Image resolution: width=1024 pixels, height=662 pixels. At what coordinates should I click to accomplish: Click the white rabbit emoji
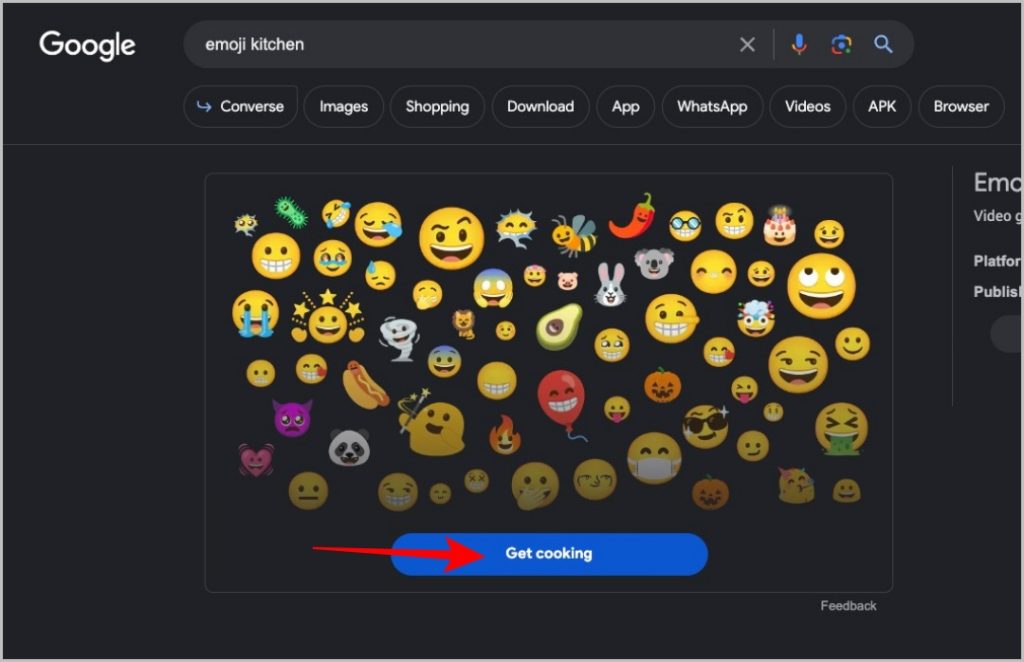611,284
